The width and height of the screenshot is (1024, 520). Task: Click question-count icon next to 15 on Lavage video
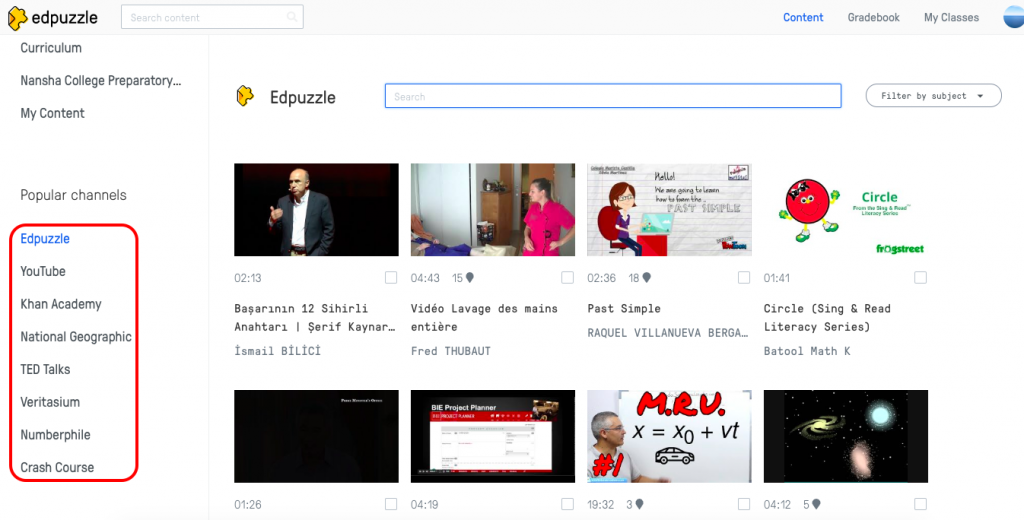470,278
